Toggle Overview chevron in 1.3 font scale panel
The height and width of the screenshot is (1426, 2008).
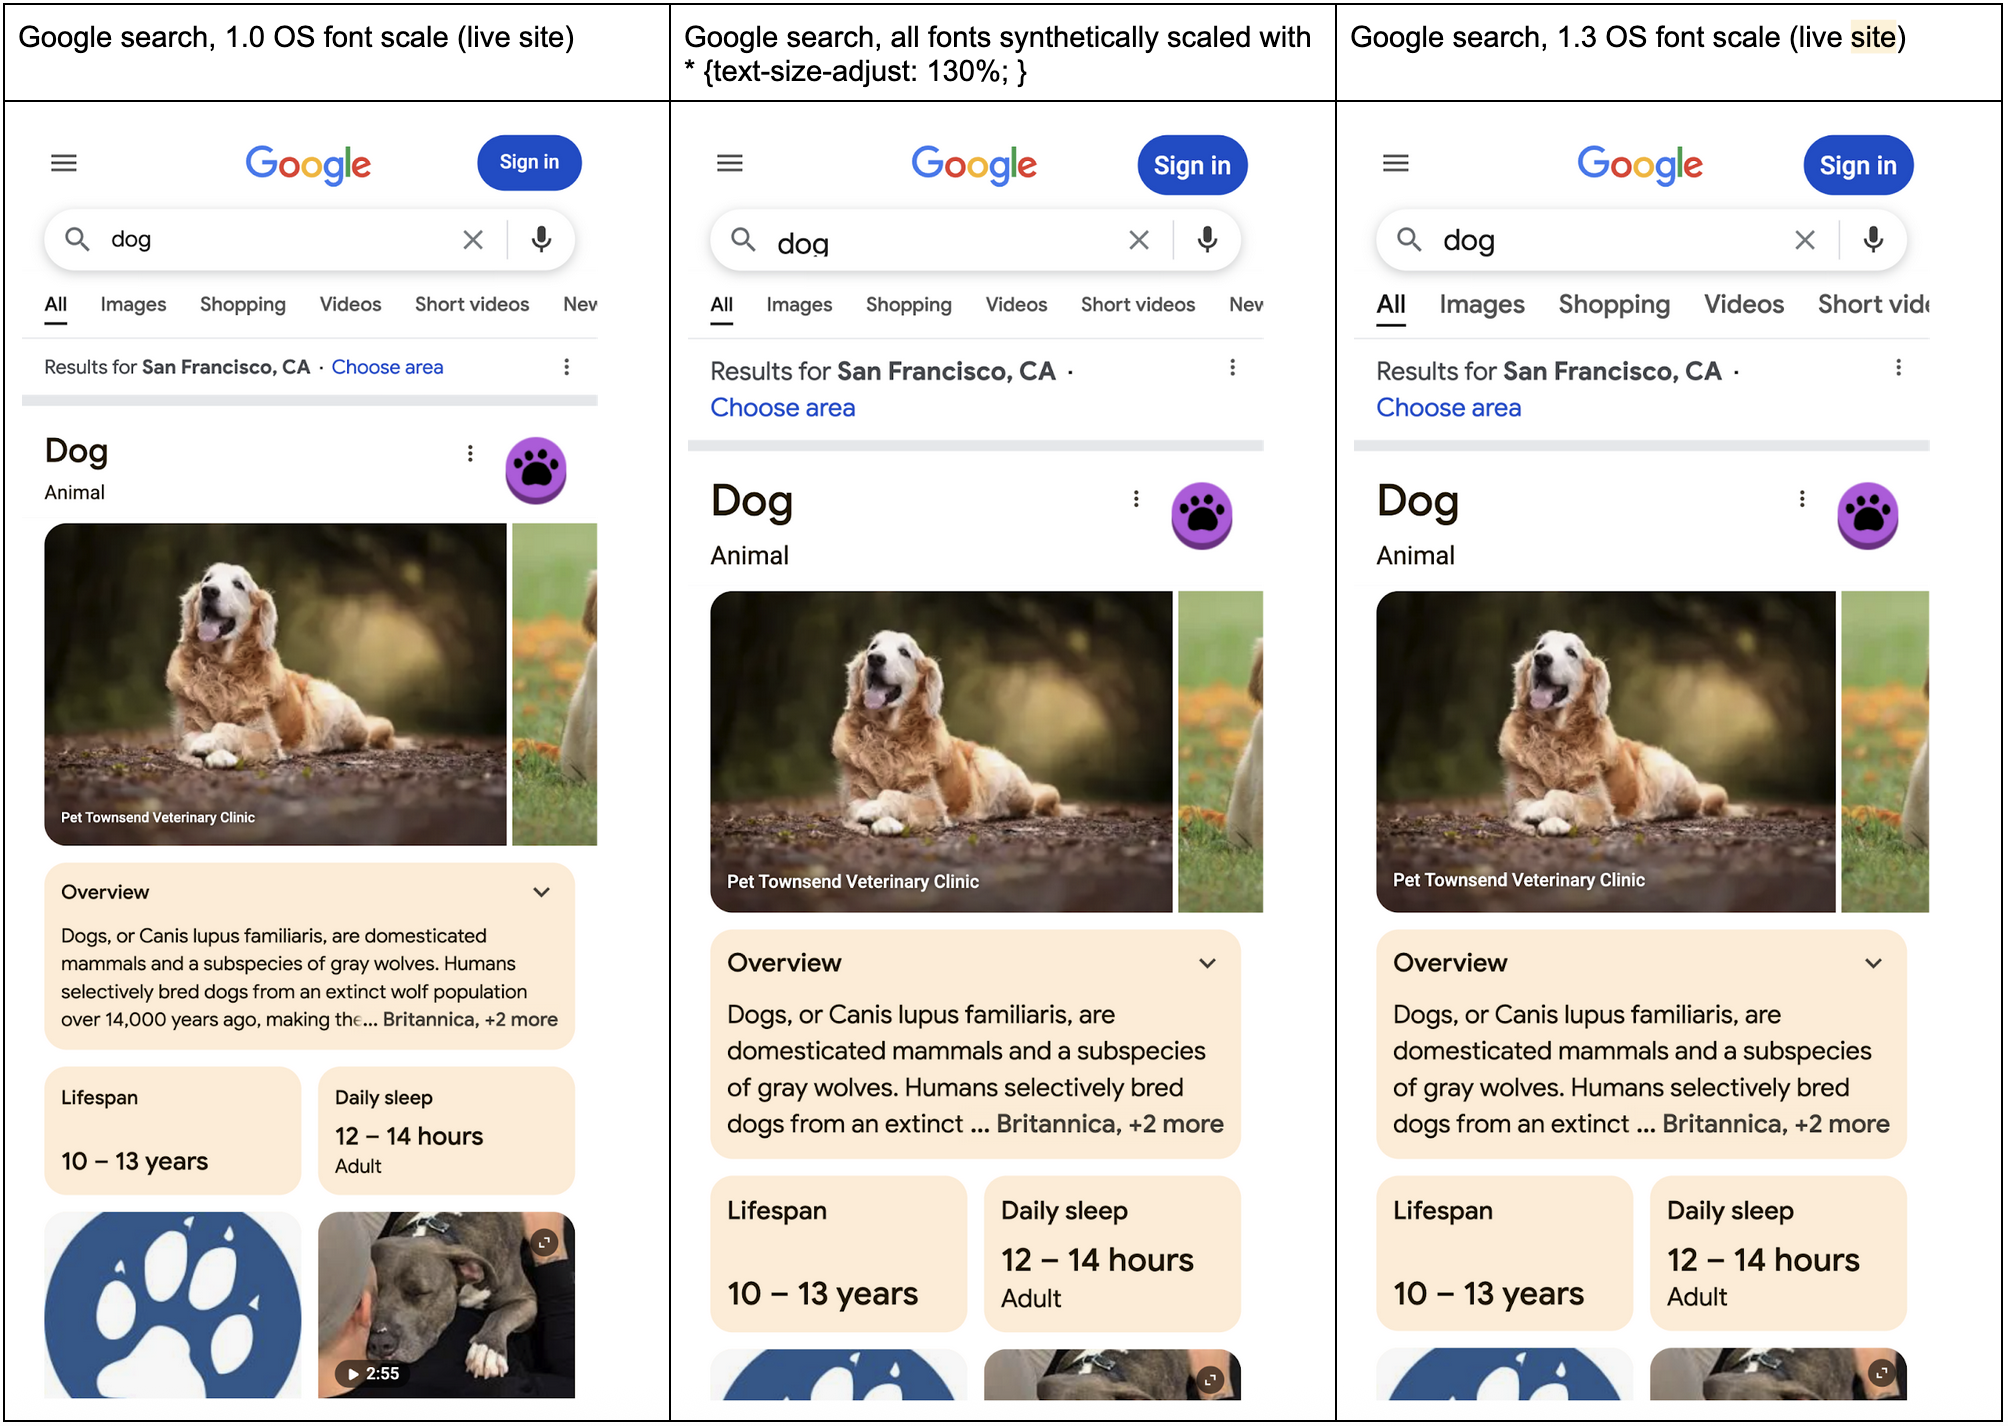pos(1874,963)
